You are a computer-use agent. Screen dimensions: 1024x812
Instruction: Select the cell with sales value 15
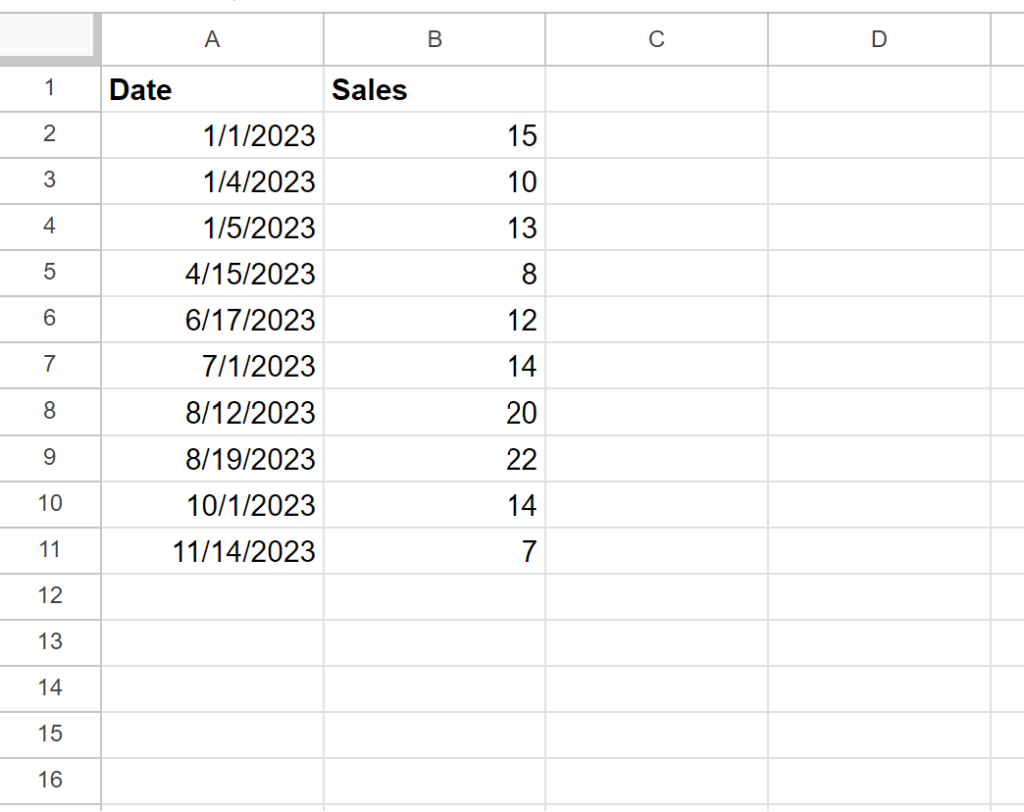pyautogui.click(x=434, y=136)
